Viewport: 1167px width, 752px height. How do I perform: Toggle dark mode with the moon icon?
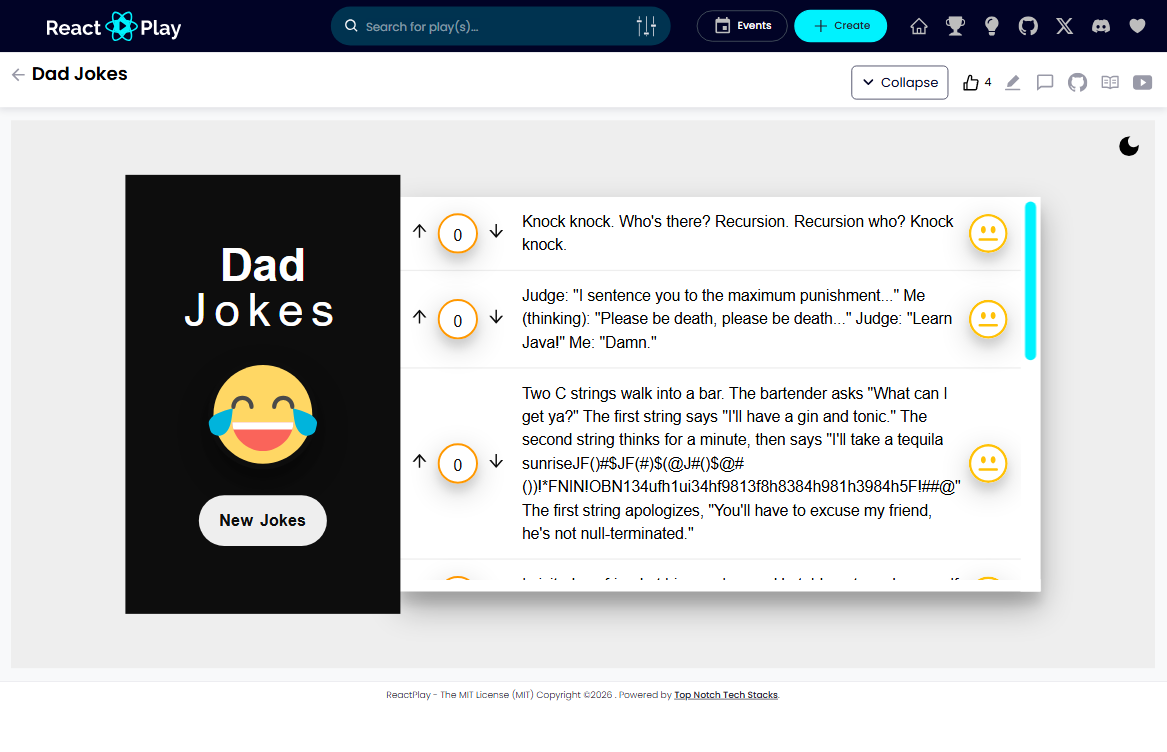click(1129, 146)
